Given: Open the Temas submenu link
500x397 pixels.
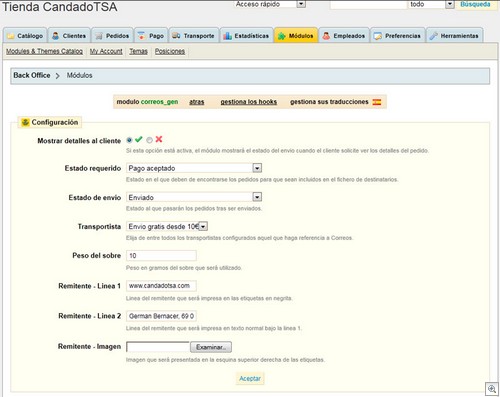Looking at the screenshot, I should pos(138,51).
